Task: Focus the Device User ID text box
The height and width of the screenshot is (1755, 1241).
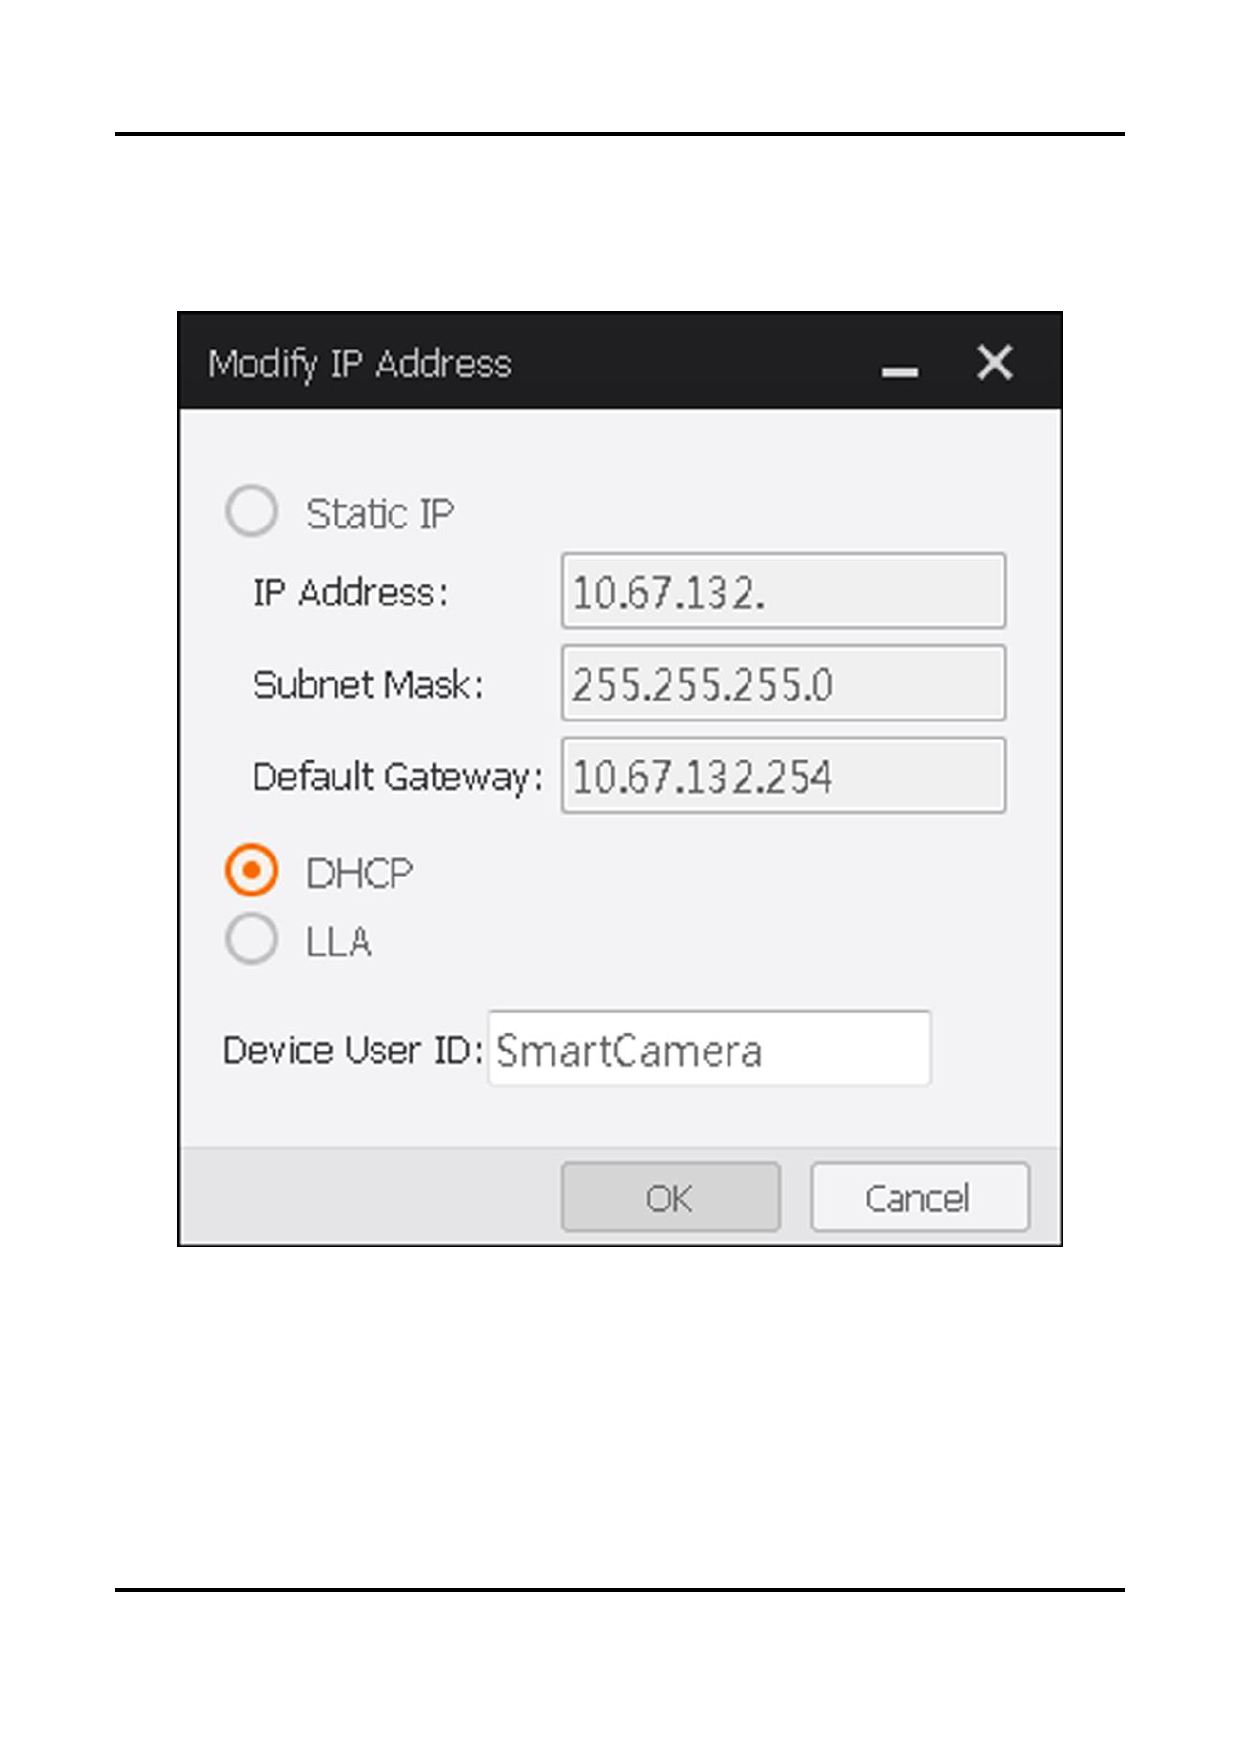Action: click(709, 1049)
